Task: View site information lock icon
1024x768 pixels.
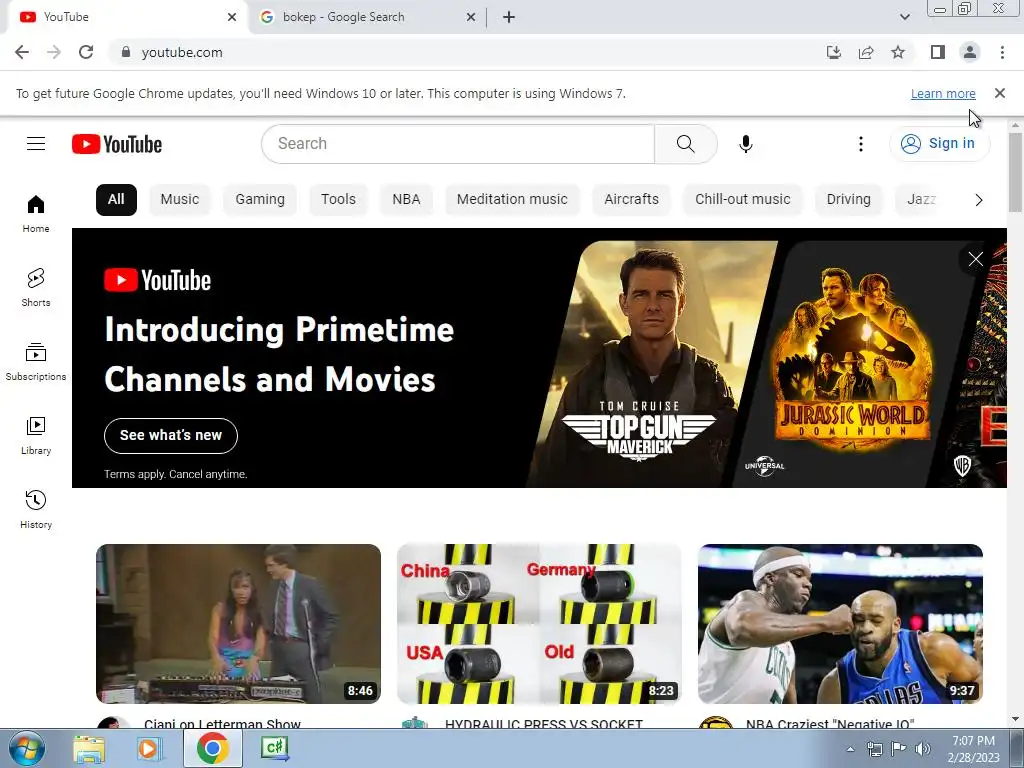Action: click(x=126, y=52)
